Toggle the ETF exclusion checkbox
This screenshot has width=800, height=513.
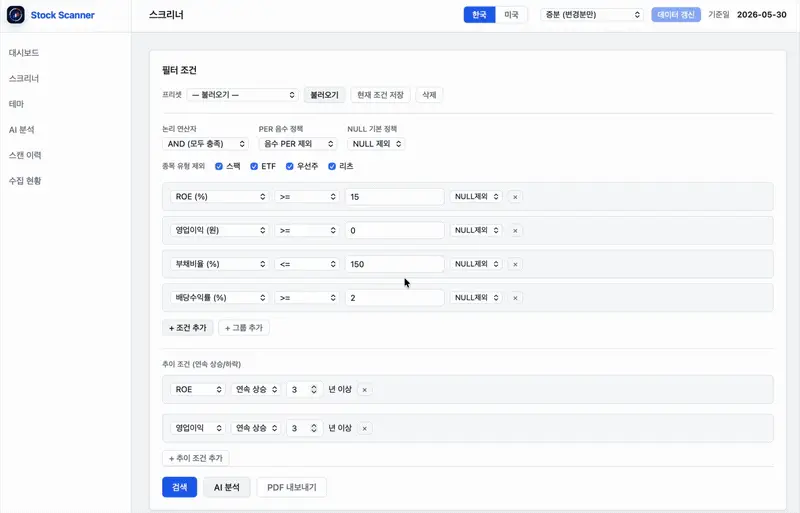254,166
